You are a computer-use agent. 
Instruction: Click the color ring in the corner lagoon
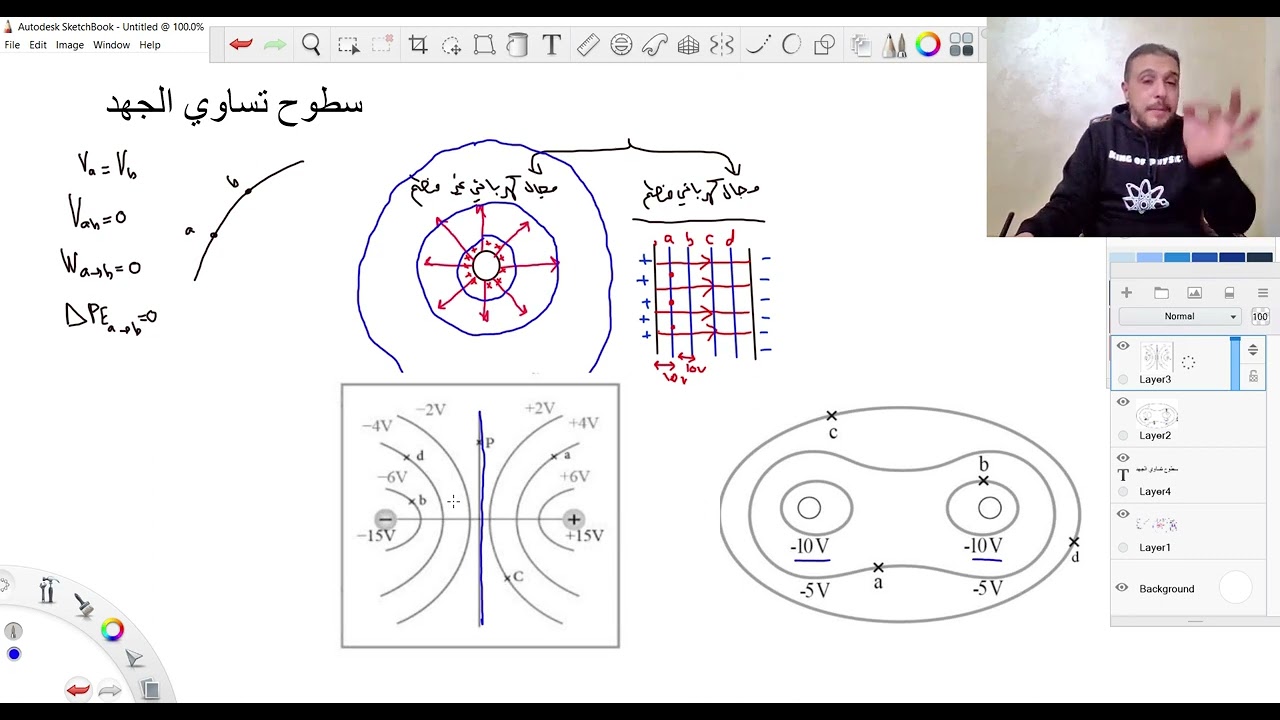pyautogui.click(x=112, y=630)
